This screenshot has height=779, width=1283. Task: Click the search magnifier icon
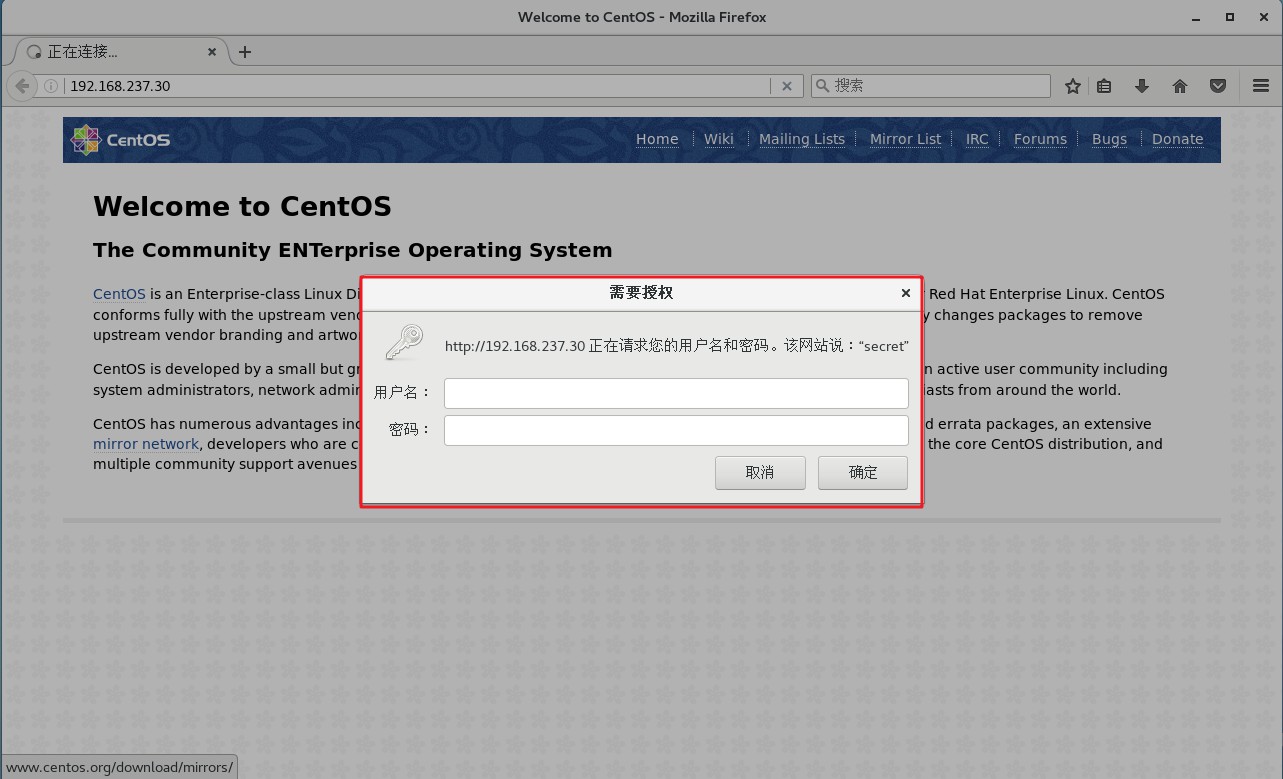[823, 86]
